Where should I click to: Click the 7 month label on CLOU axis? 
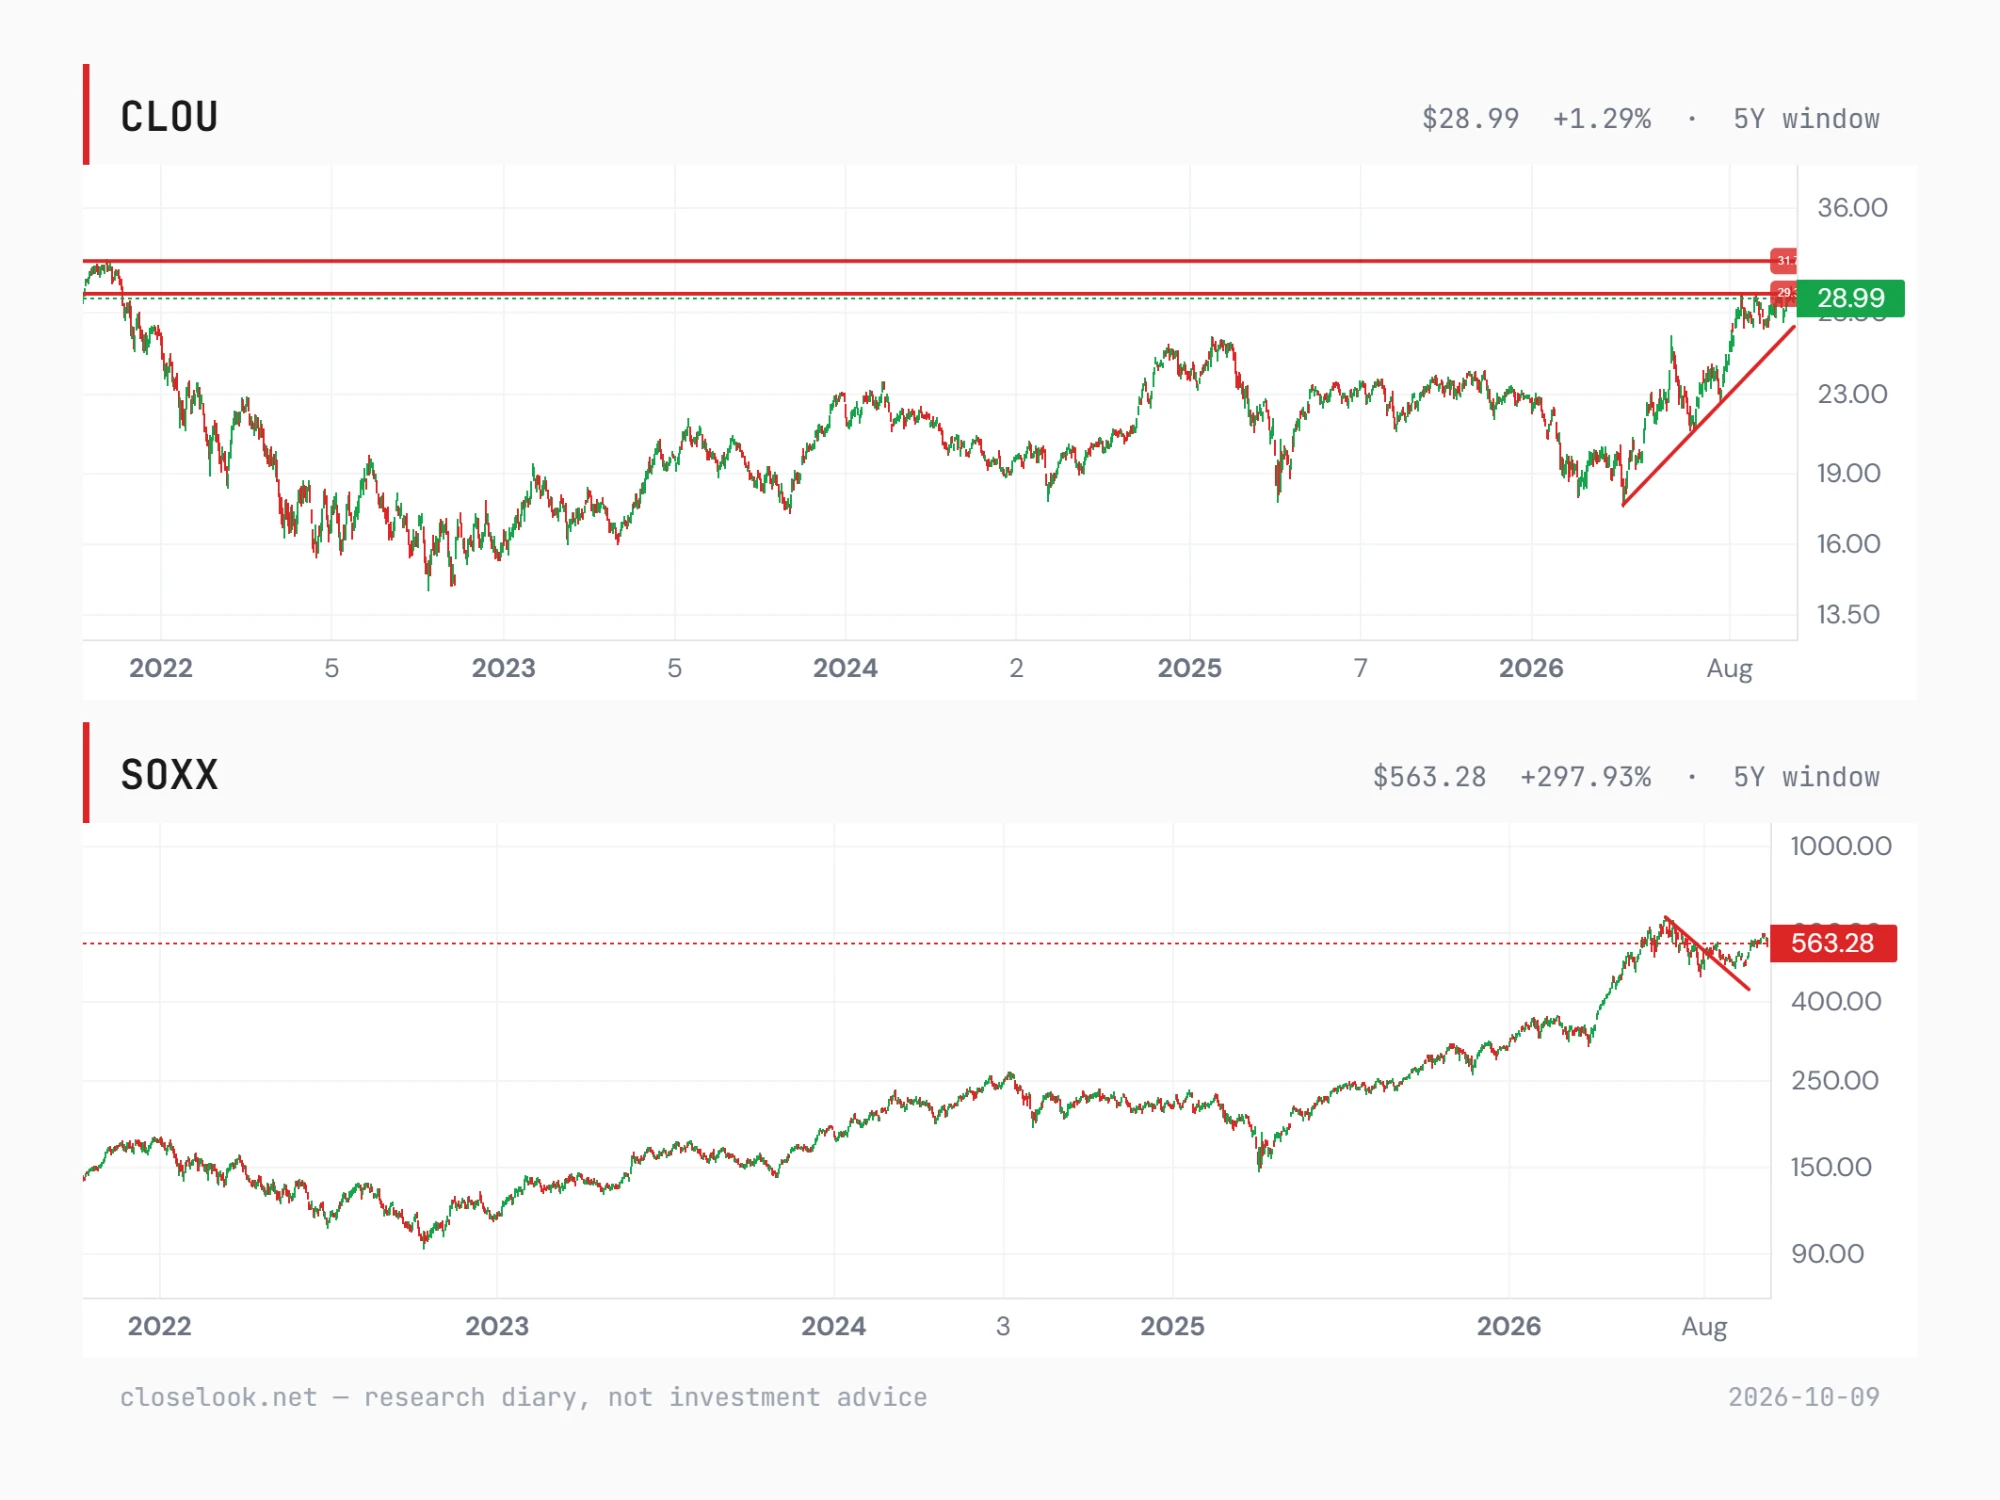[x=1360, y=668]
